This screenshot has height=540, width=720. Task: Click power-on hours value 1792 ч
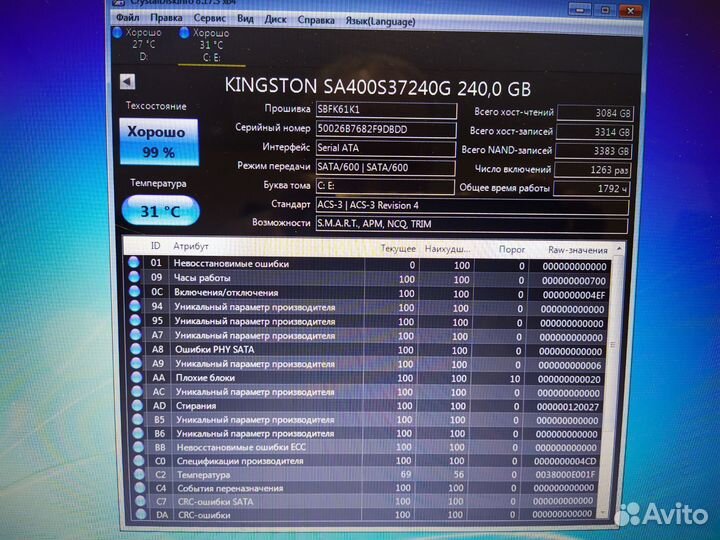click(x=591, y=189)
